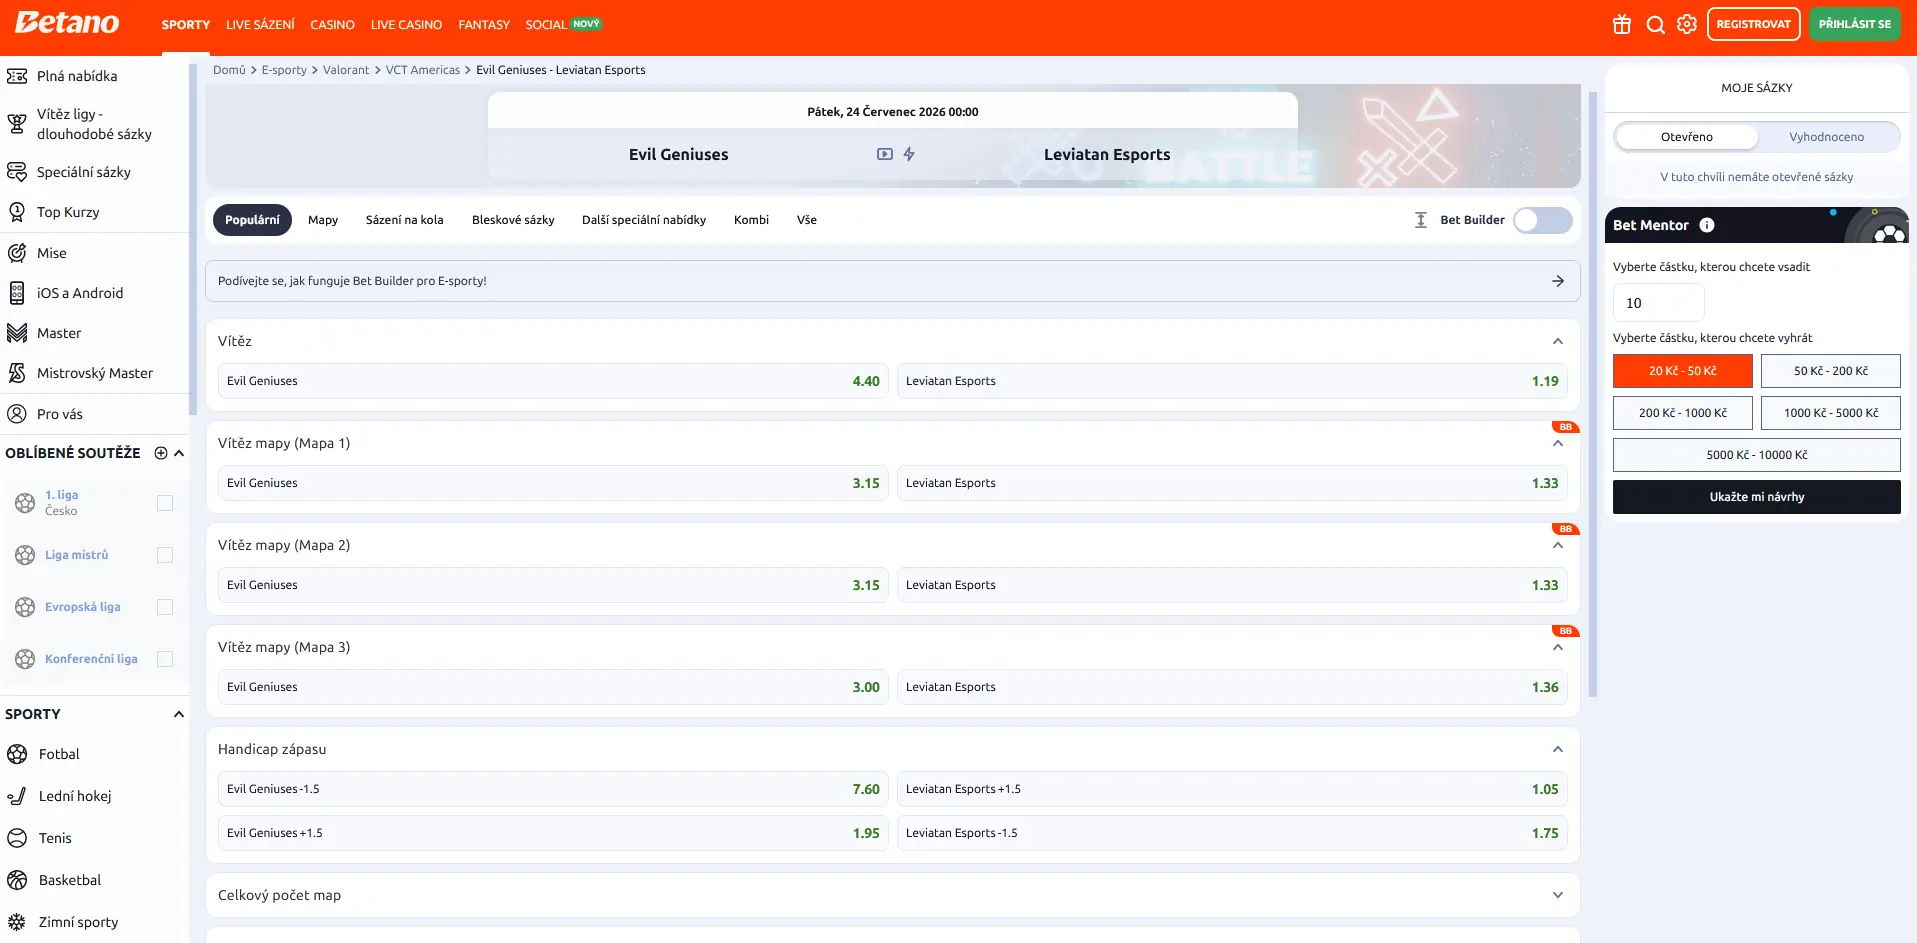
Task: Select the 5000 Kč - 10000 Kč range
Action: pos(1757,455)
